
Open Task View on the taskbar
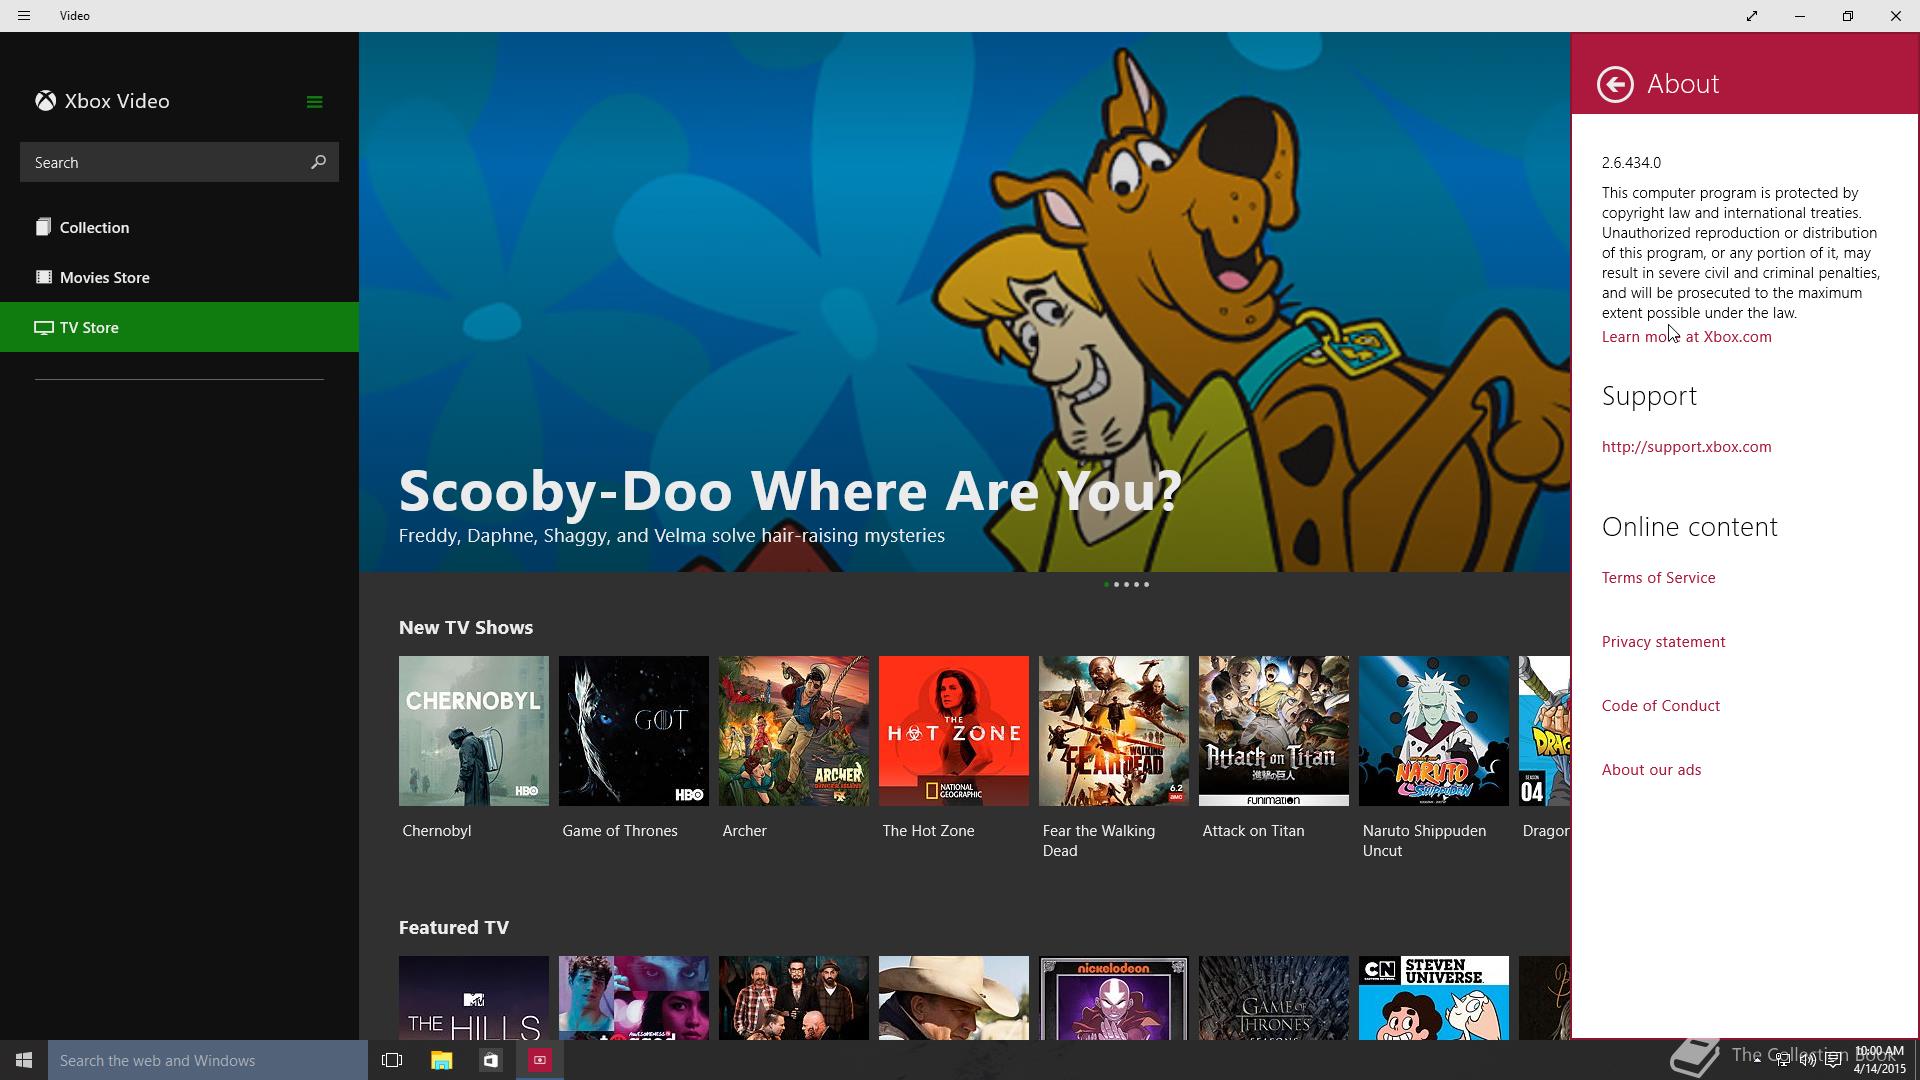(x=392, y=1060)
